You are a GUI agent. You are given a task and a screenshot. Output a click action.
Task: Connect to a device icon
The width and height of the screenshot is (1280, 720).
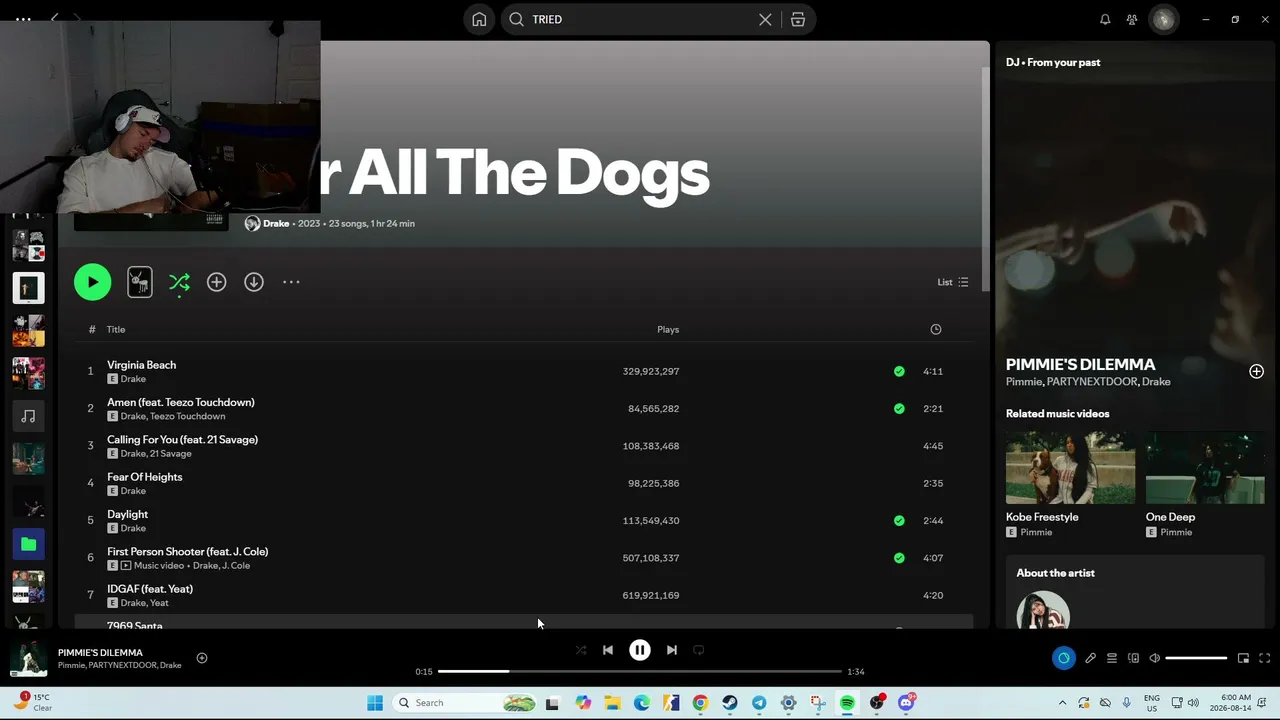tap(1133, 658)
